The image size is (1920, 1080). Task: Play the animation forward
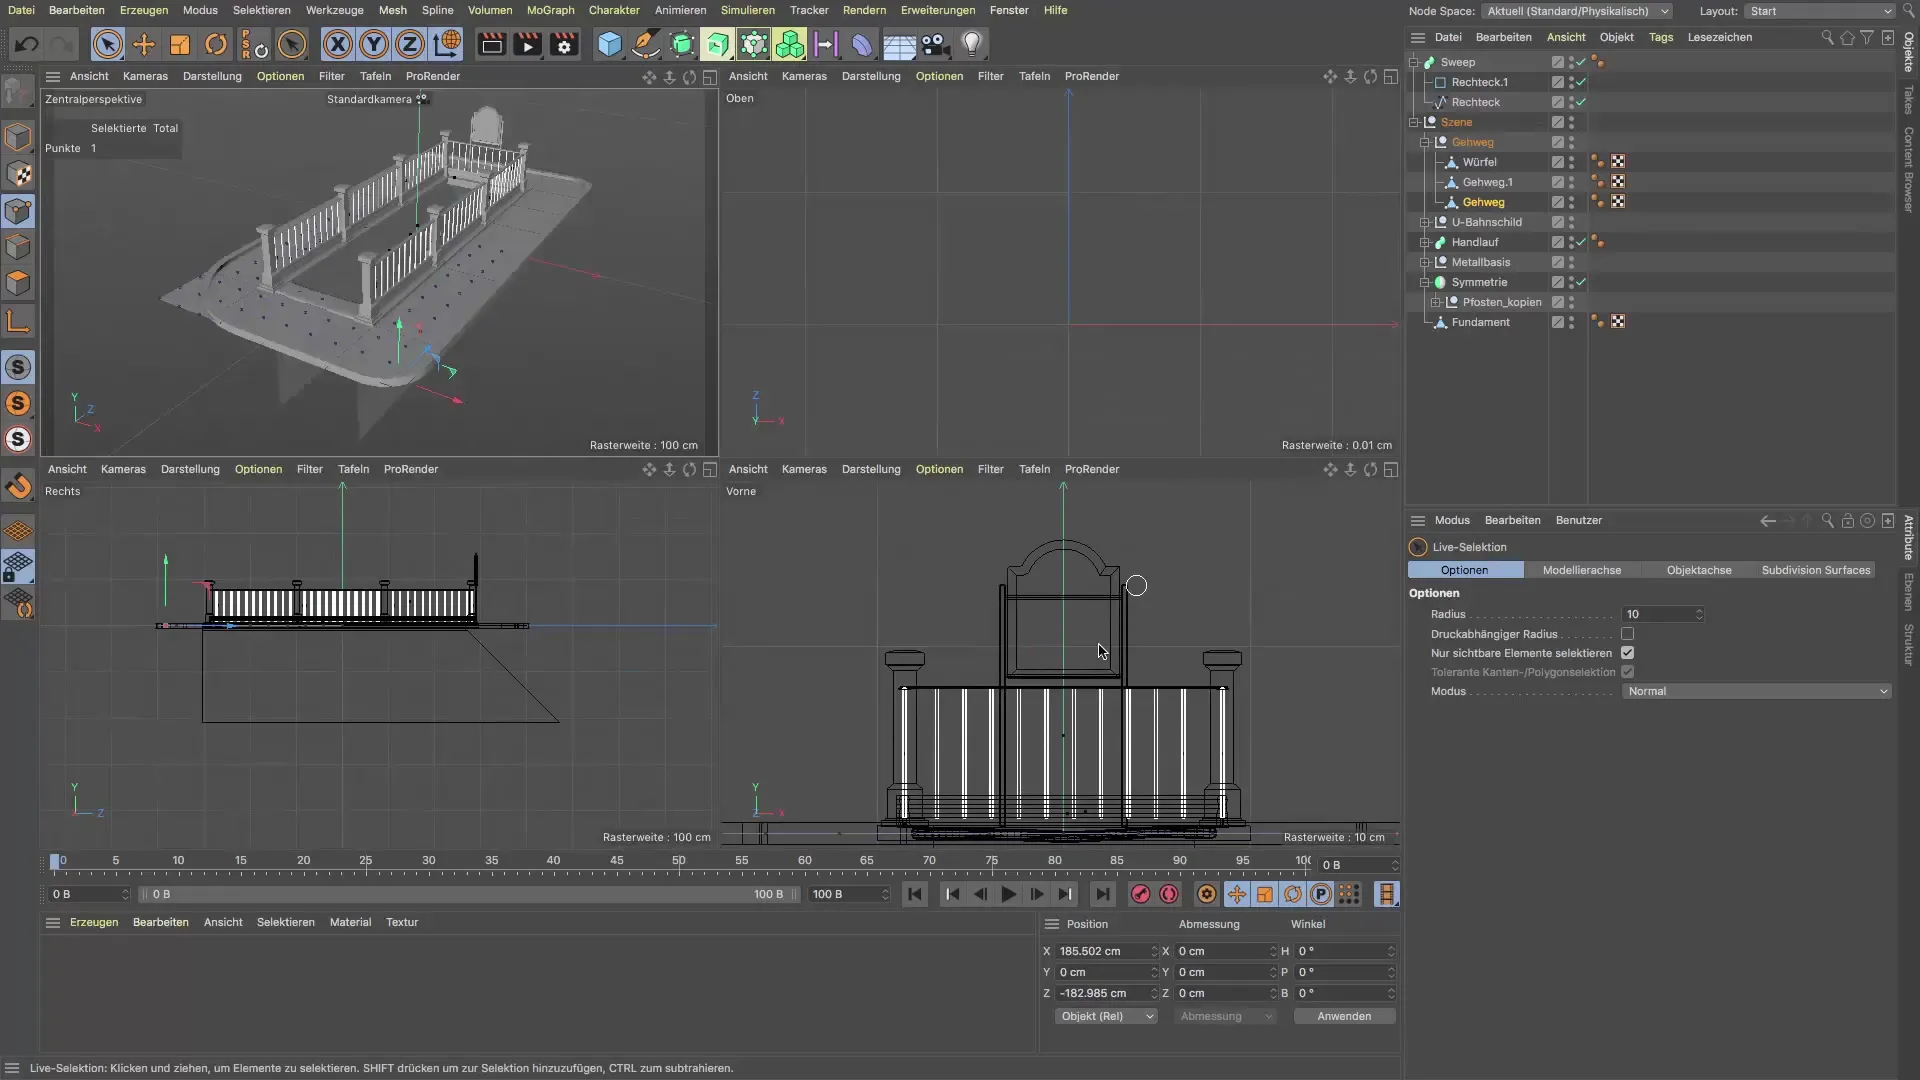[1008, 894]
